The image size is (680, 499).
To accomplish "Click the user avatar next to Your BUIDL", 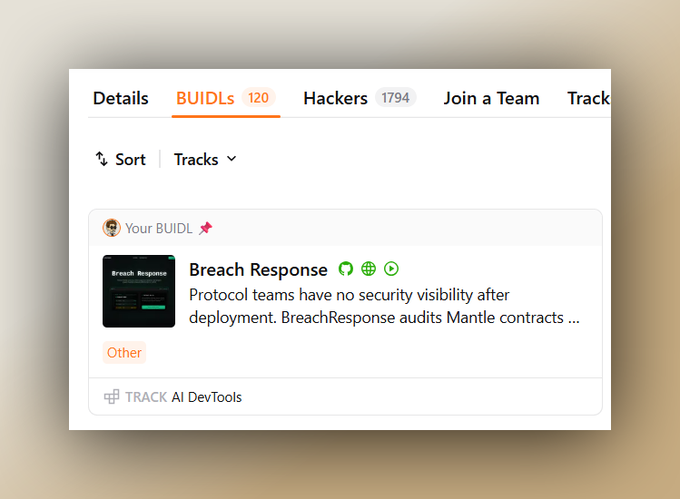I will point(111,228).
